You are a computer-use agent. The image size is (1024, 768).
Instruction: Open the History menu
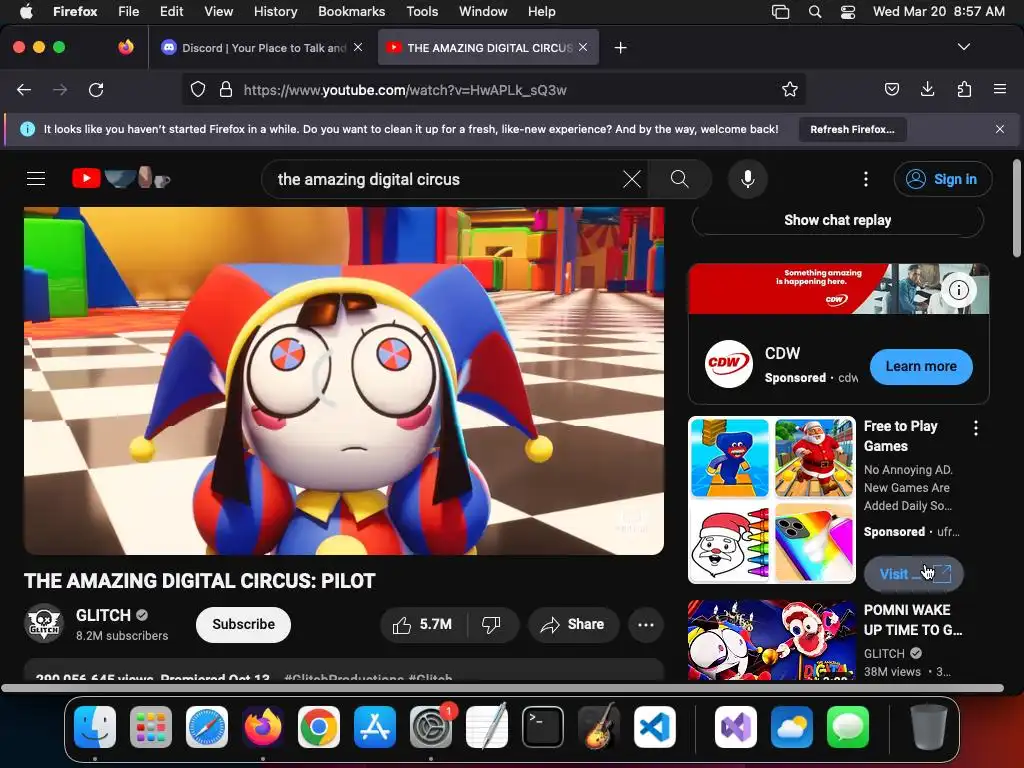275,12
